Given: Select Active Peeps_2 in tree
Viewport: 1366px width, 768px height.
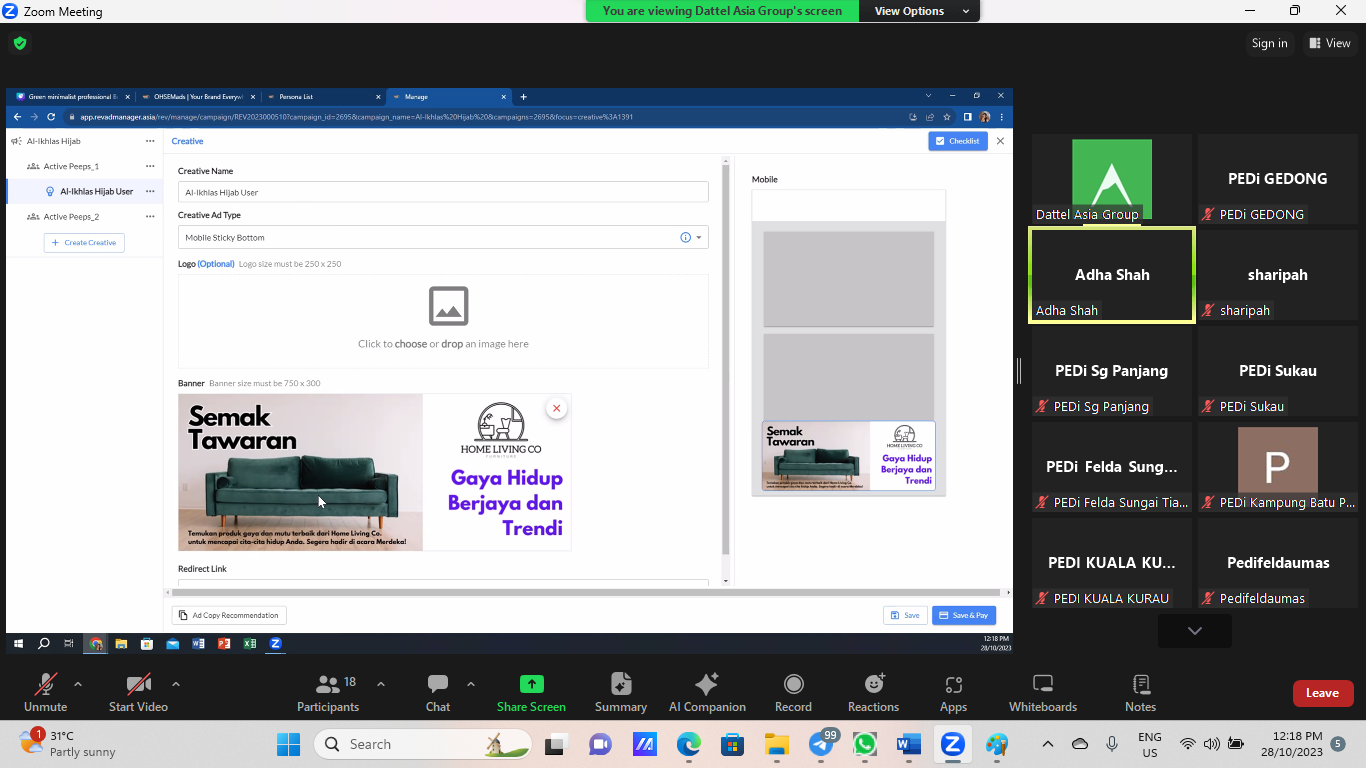Looking at the screenshot, I should 71,216.
